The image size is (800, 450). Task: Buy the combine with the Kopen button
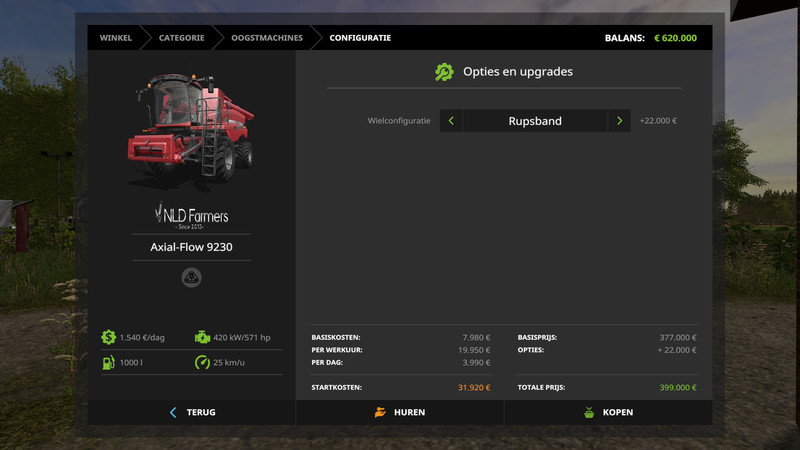[x=608, y=412]
